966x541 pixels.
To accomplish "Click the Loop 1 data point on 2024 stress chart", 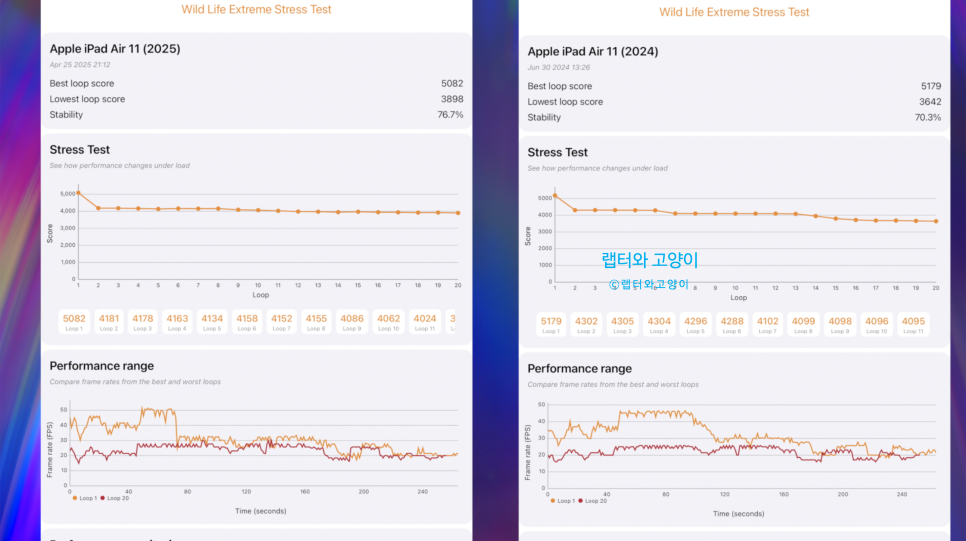I will point(555,196).
